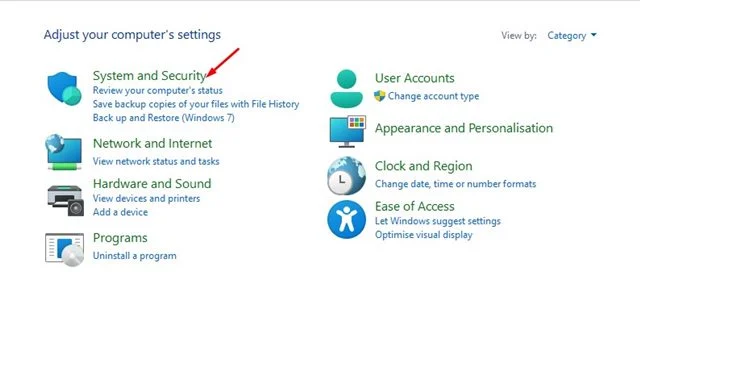Click View devices and printers
Viewport: 735px width, 367px height.
146,198
